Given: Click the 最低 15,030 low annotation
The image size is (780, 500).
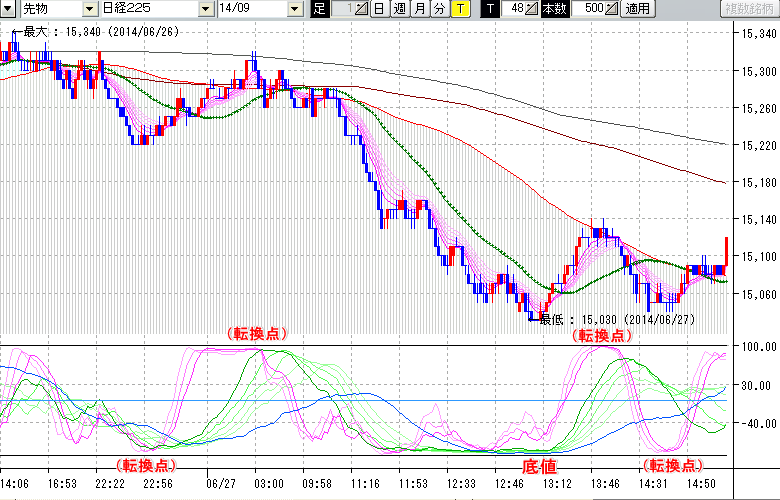Looking at the screenshot, I should [617, 320].
